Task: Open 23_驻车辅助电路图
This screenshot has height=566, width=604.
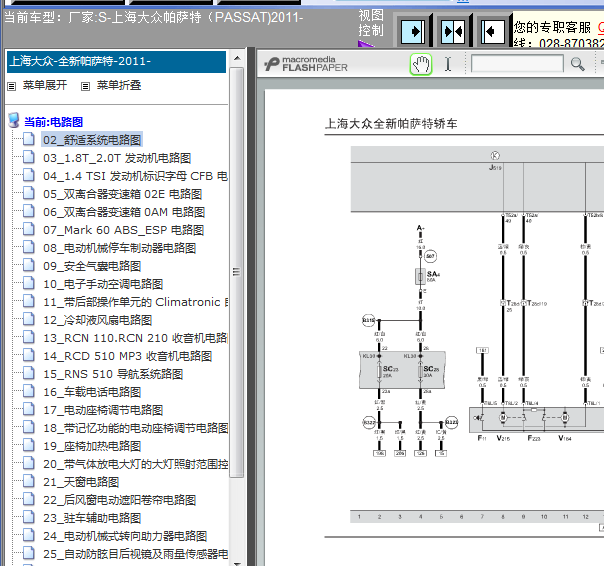Action: click(x=92, y=518)
